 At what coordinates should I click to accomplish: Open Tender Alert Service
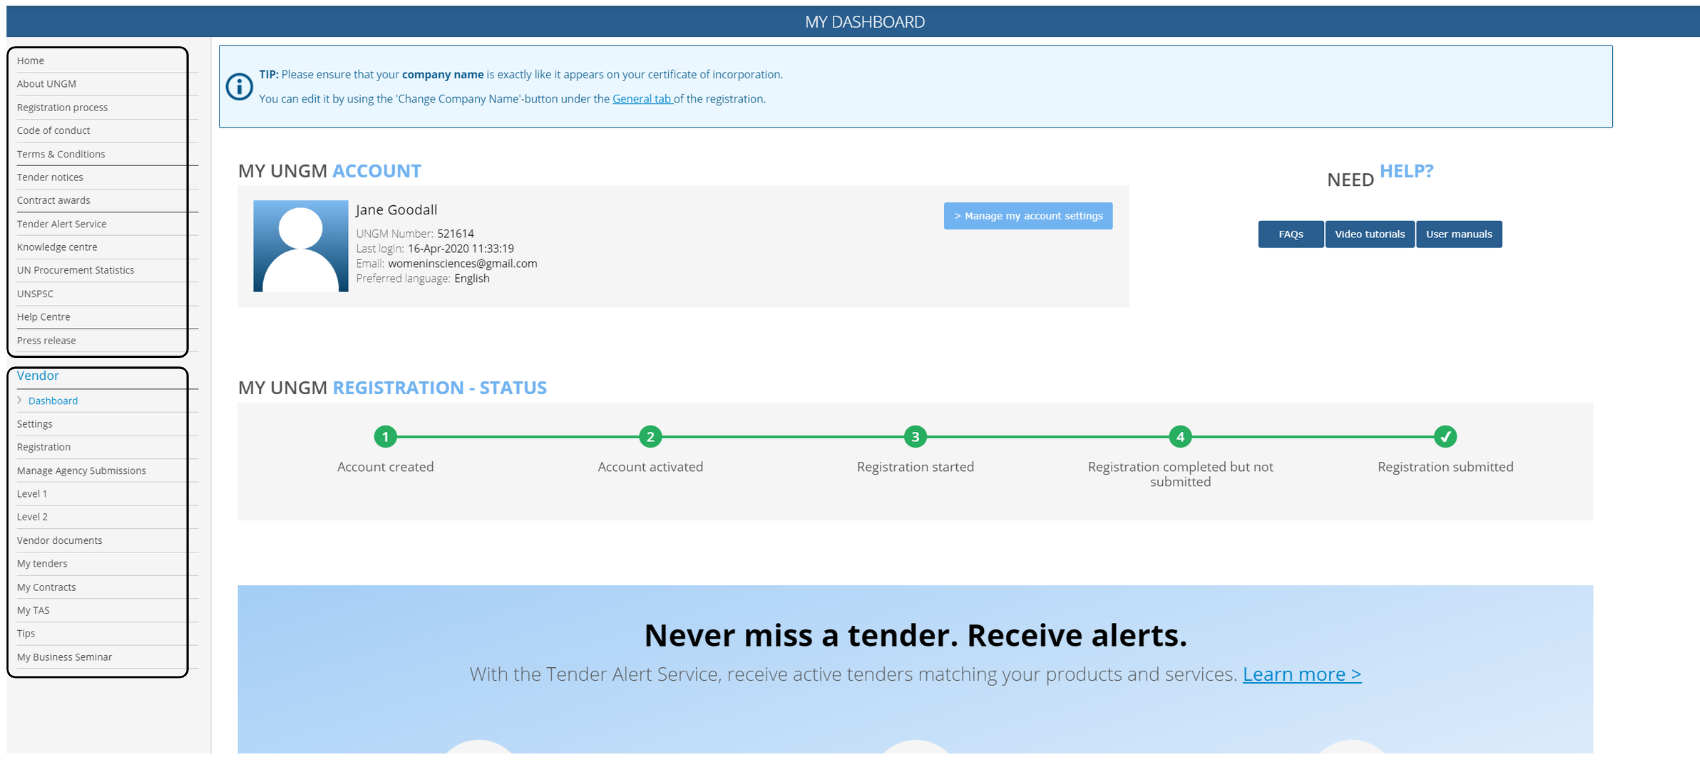62,224
